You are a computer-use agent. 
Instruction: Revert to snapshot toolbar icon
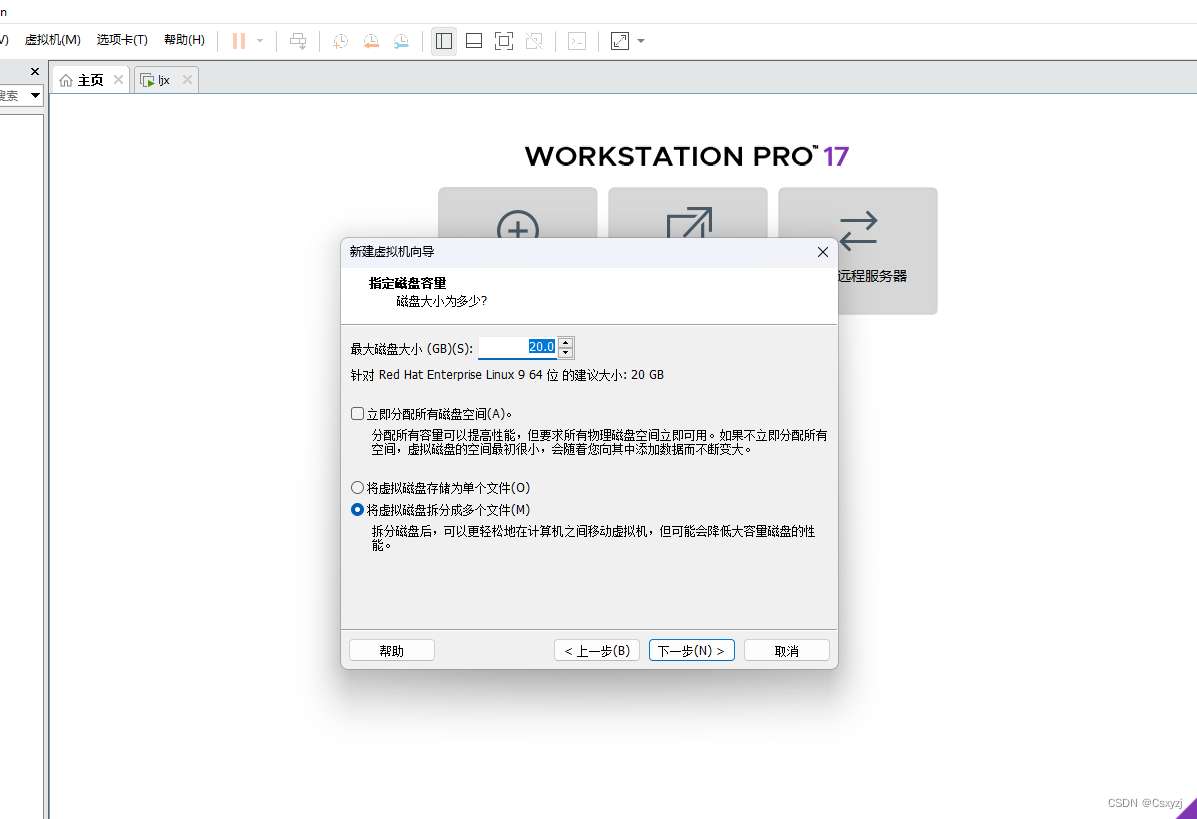click(371, 41)
